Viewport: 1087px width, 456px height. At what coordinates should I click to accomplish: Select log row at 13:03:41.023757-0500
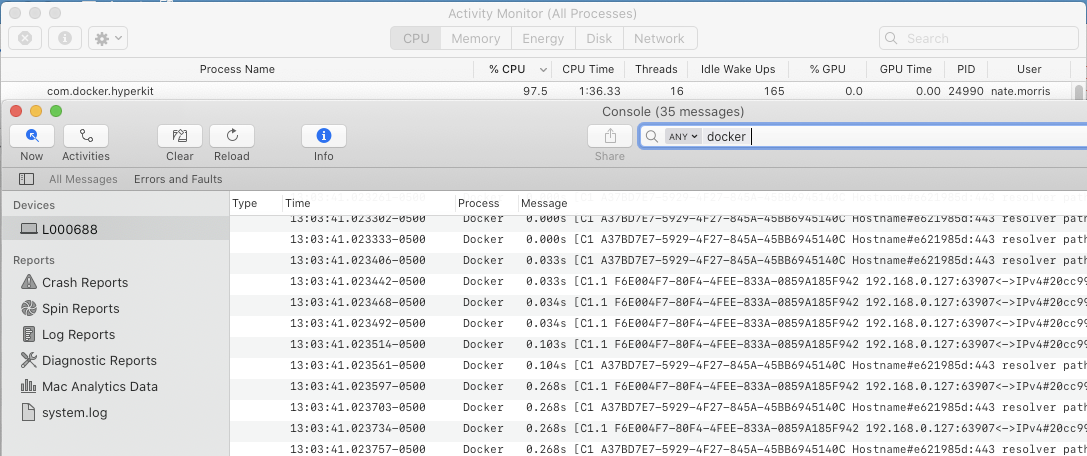tap(659, 448)
